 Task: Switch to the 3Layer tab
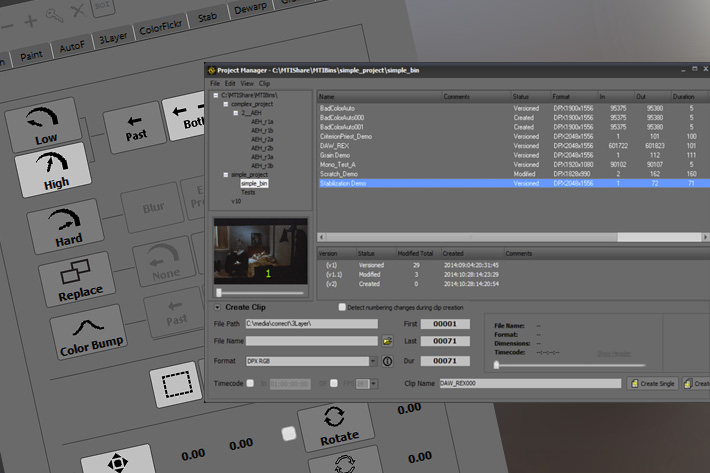[113, 37]
